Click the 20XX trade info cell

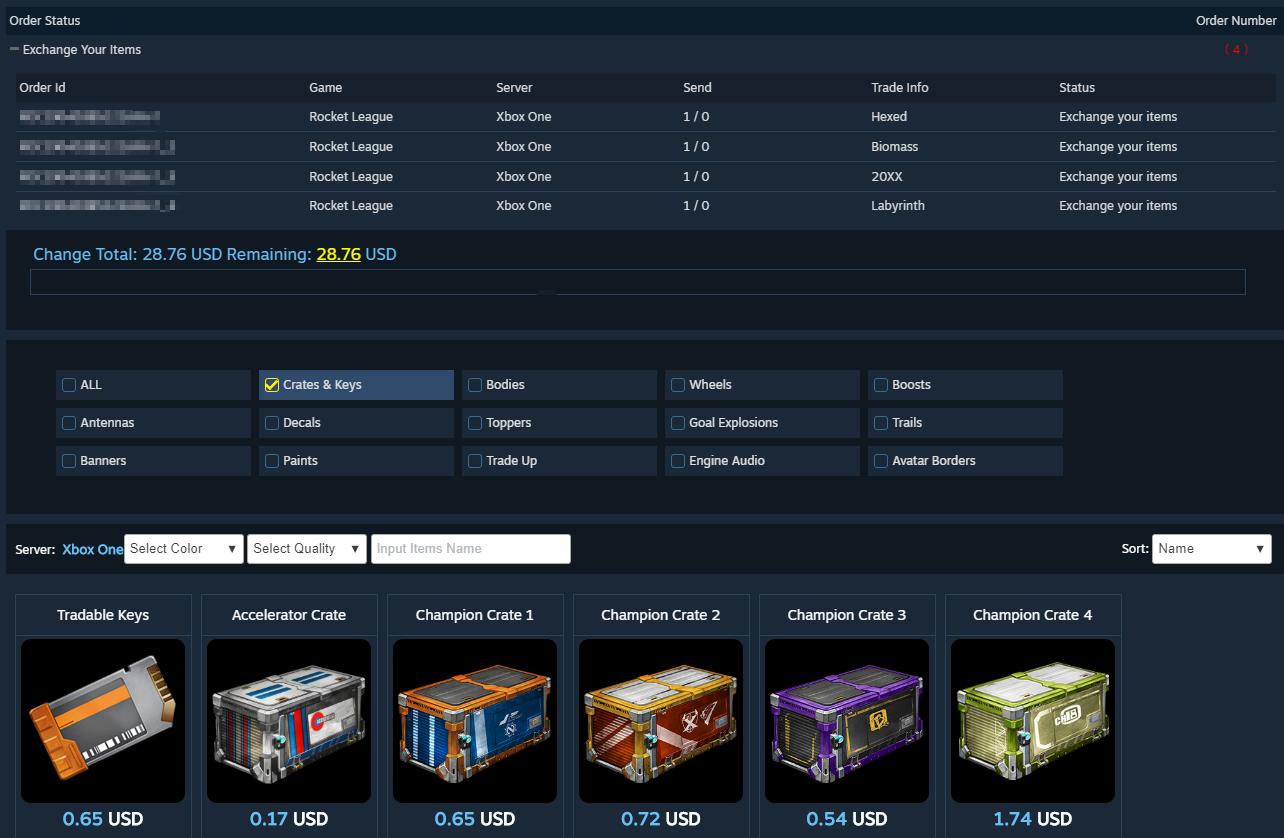tap(887, 177)
